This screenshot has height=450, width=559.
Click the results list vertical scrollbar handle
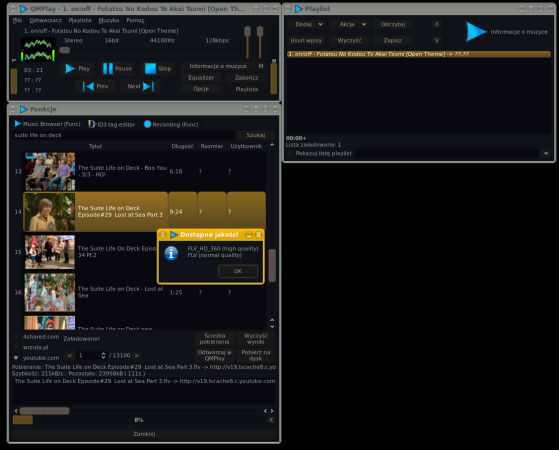[272, 265]
